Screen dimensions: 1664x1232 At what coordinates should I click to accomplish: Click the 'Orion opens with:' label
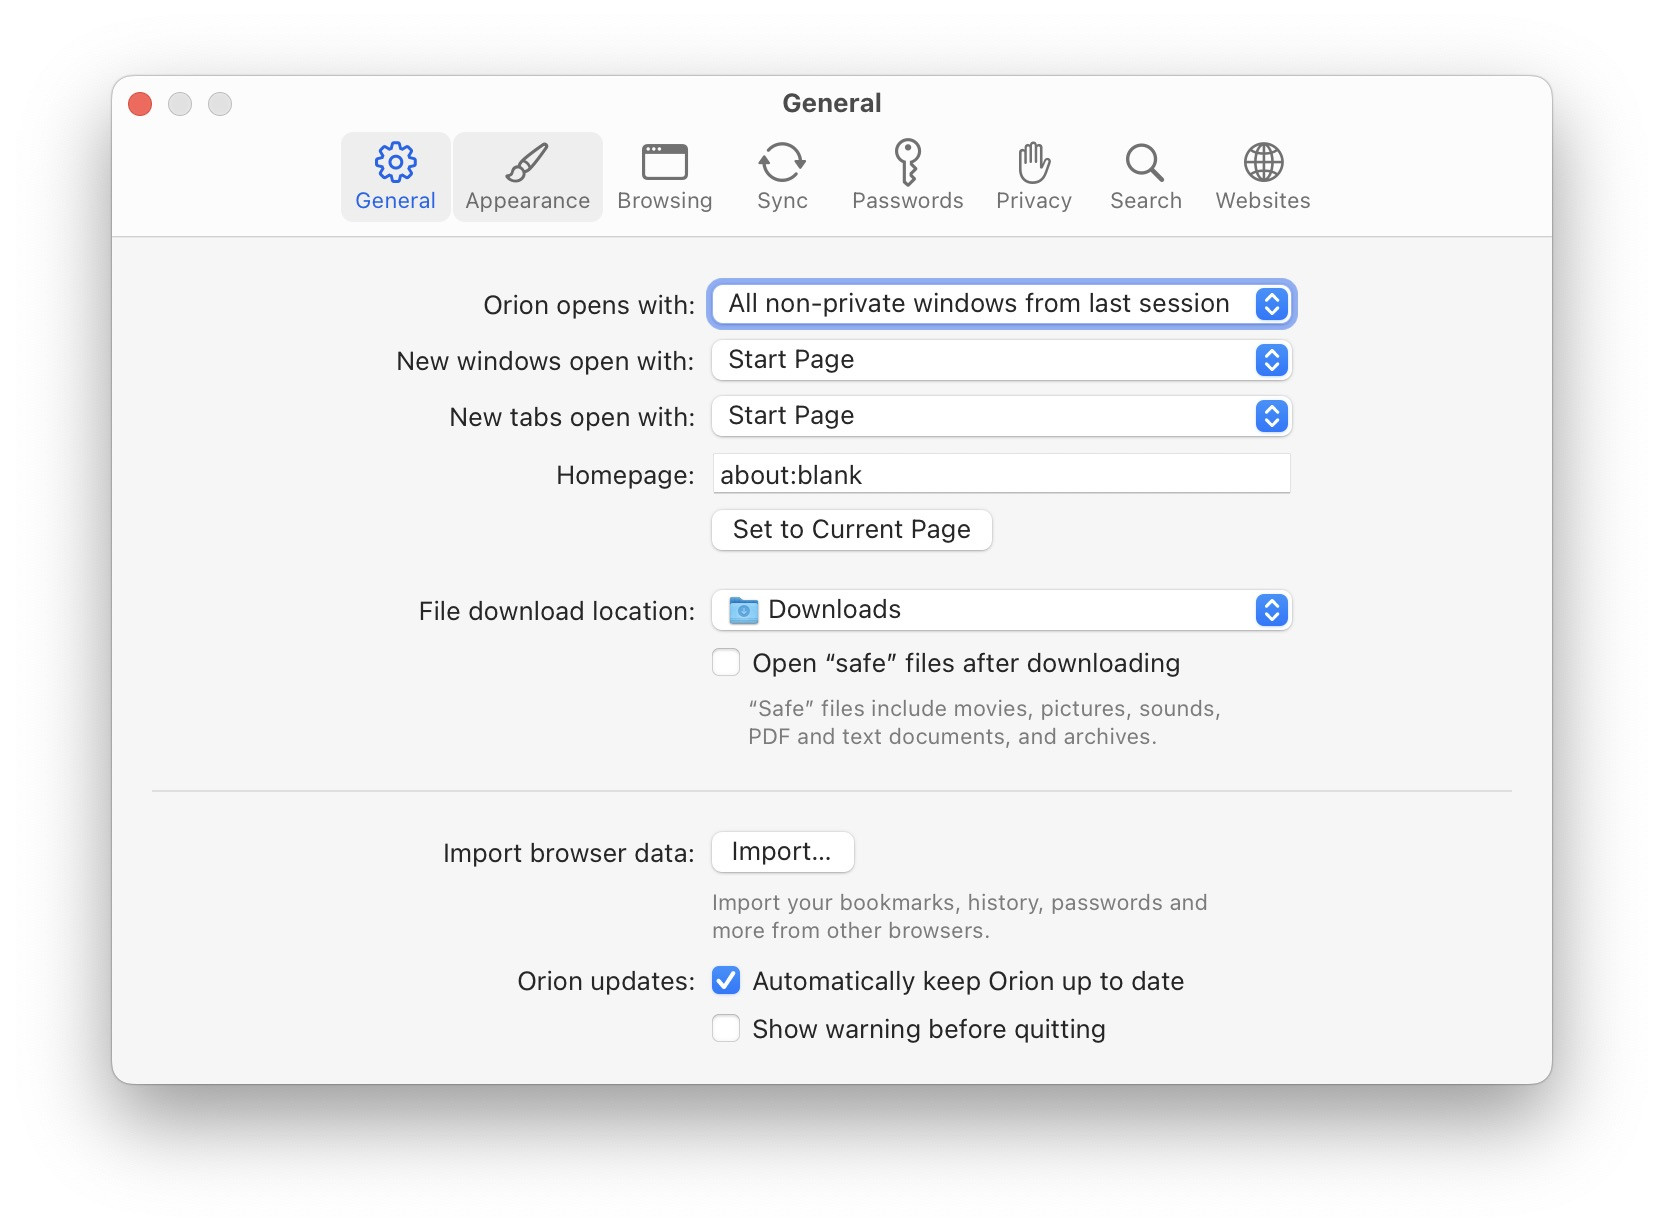[589, 305]
